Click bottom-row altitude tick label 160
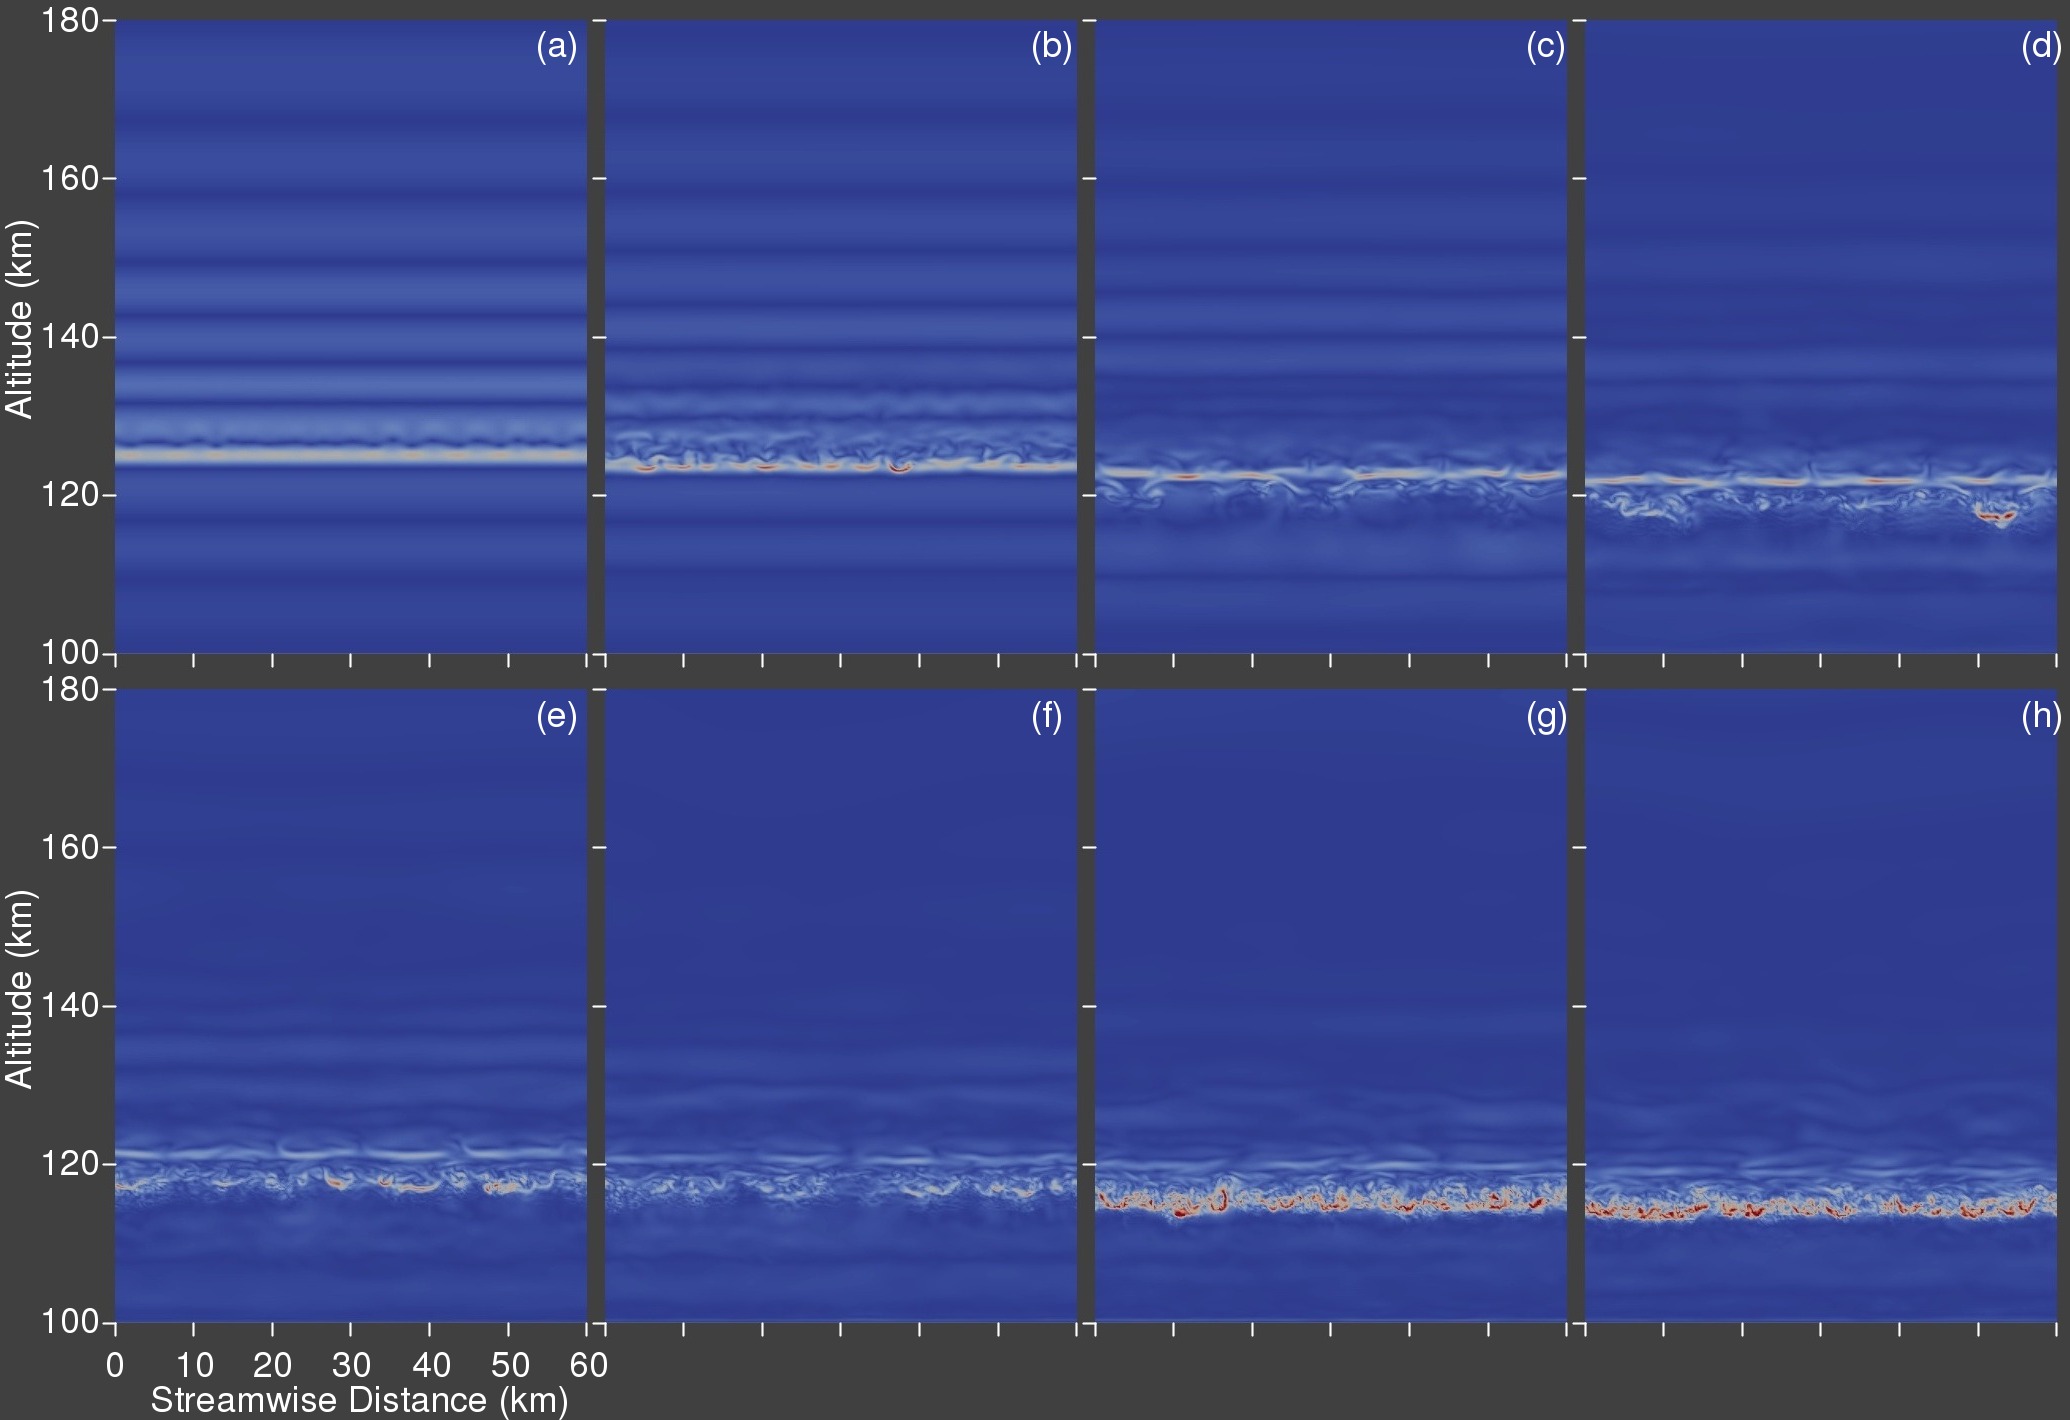 point(69,847)
